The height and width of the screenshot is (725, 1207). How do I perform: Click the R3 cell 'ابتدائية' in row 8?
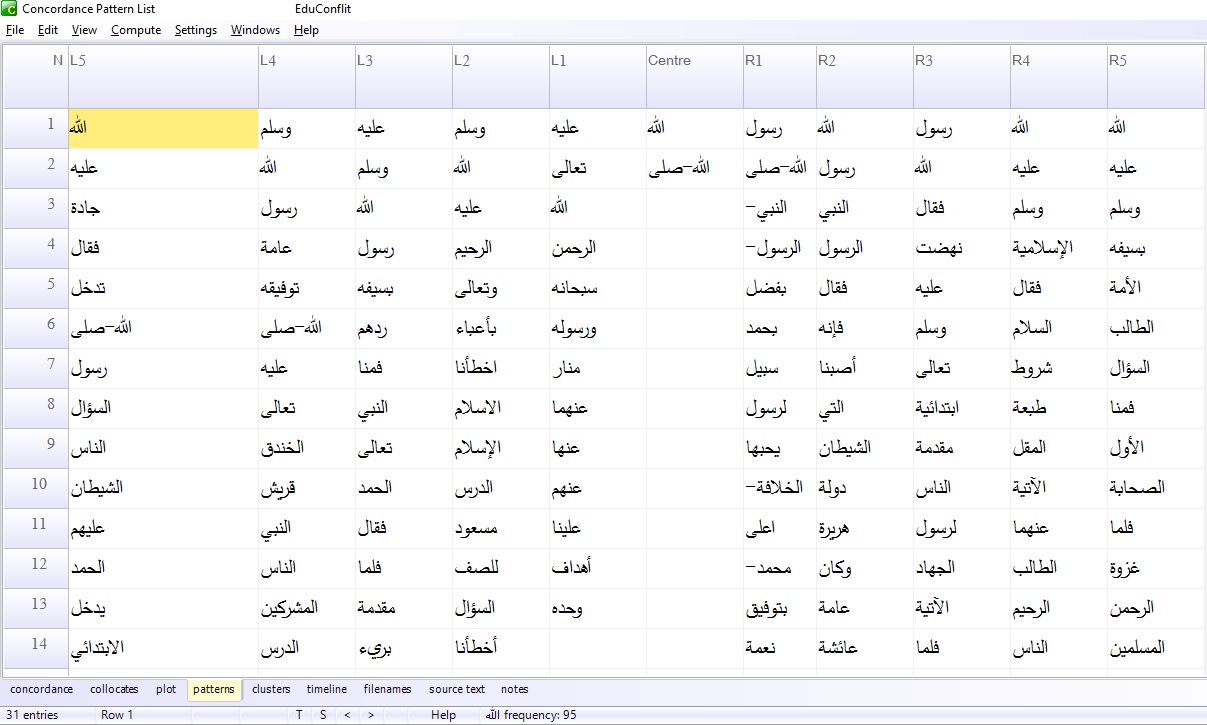point(962,408)
